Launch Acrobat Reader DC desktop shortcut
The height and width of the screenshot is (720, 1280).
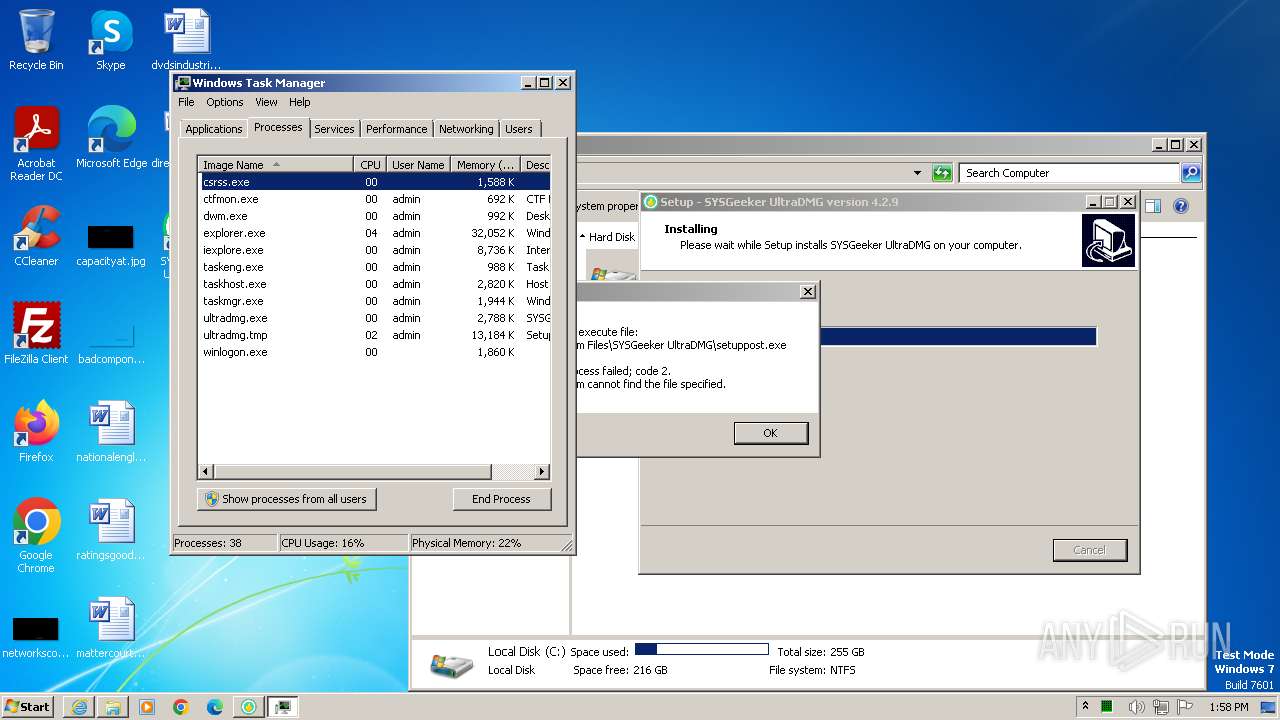click(x=36, y=145)
